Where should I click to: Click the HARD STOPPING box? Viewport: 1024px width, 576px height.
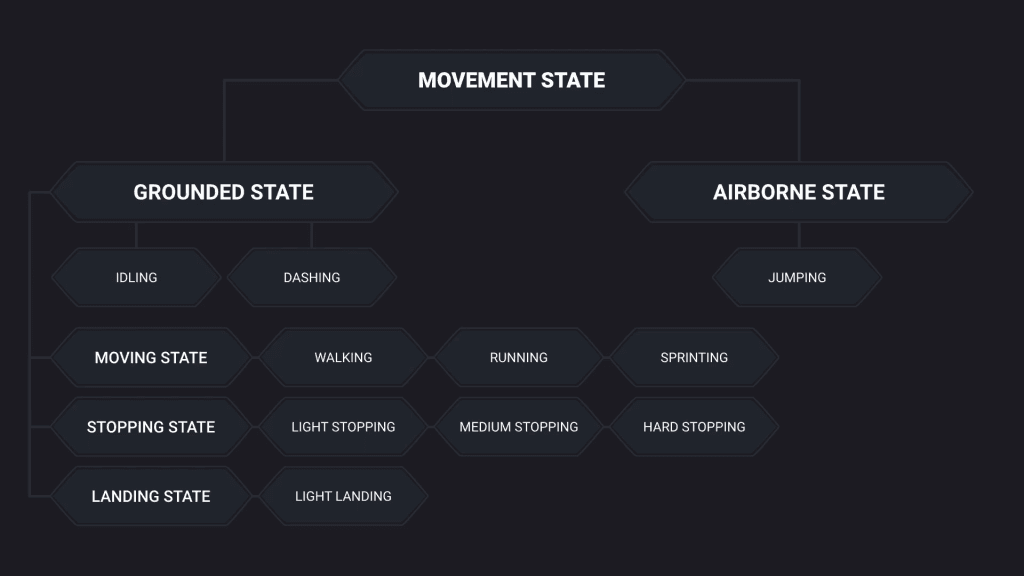[694, 426]
